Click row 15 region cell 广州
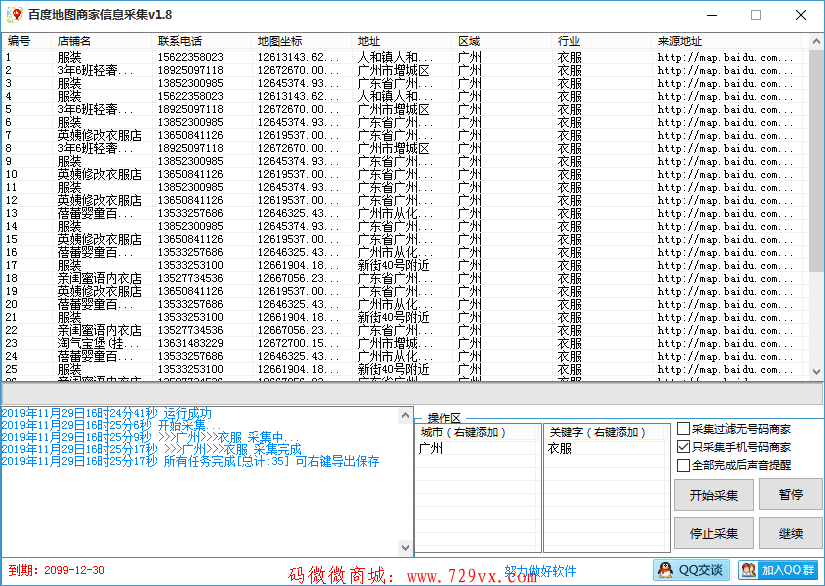 tap(470, 239)
